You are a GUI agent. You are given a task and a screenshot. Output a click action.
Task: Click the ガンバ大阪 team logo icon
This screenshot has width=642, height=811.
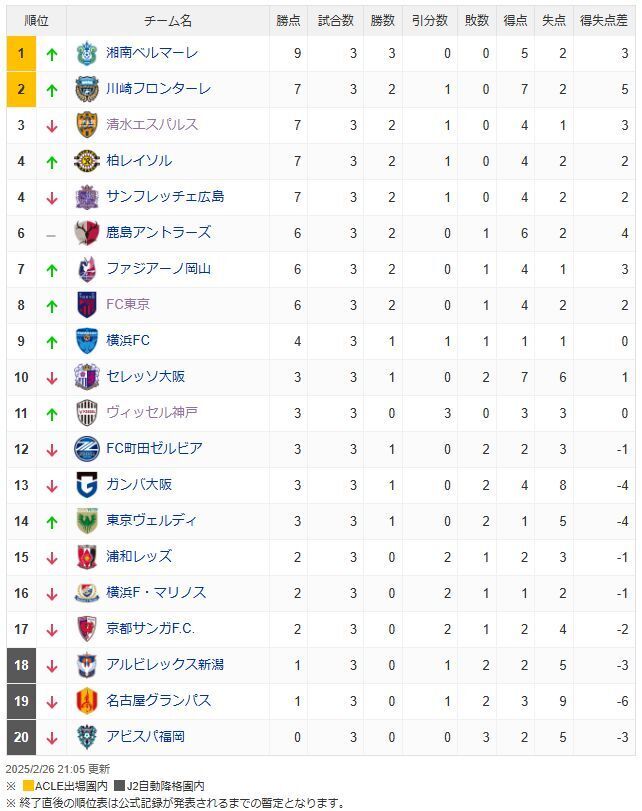pos(86,485)
